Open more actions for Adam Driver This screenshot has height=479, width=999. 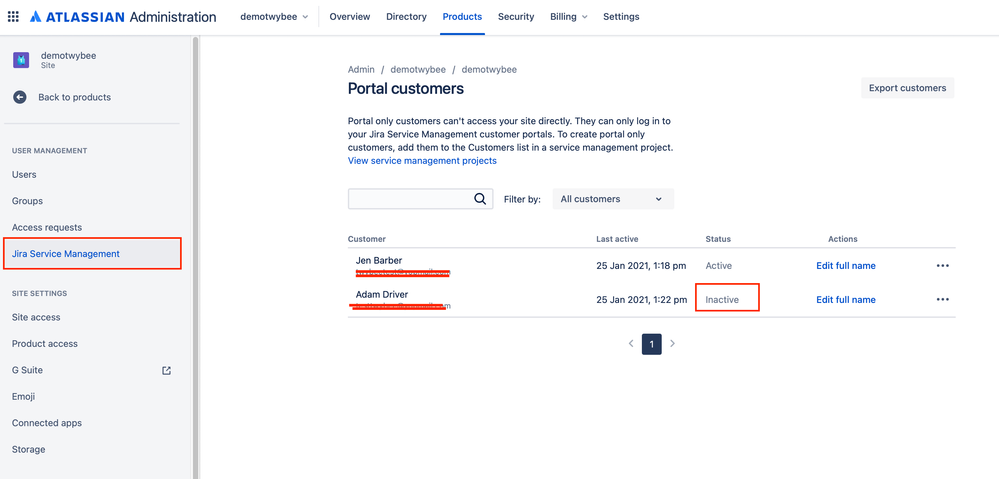pos(943,299)
